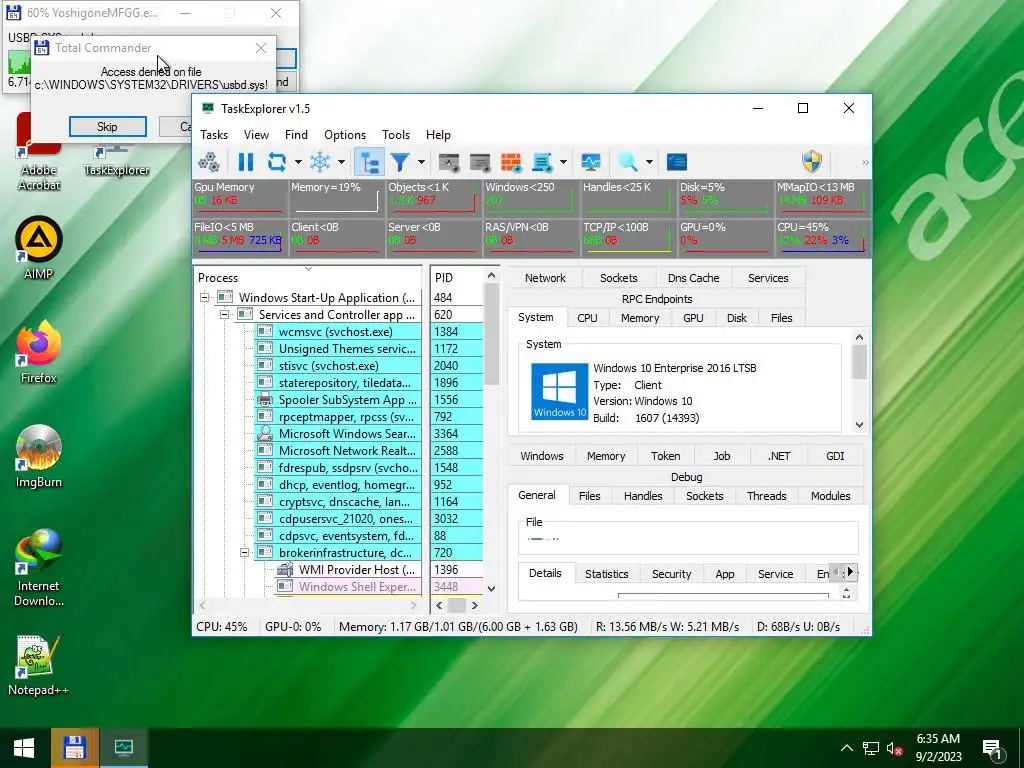1024x768 pixels.
Task: Click the dark blue panel toolbar icon
Action: (x=677, y=162)
